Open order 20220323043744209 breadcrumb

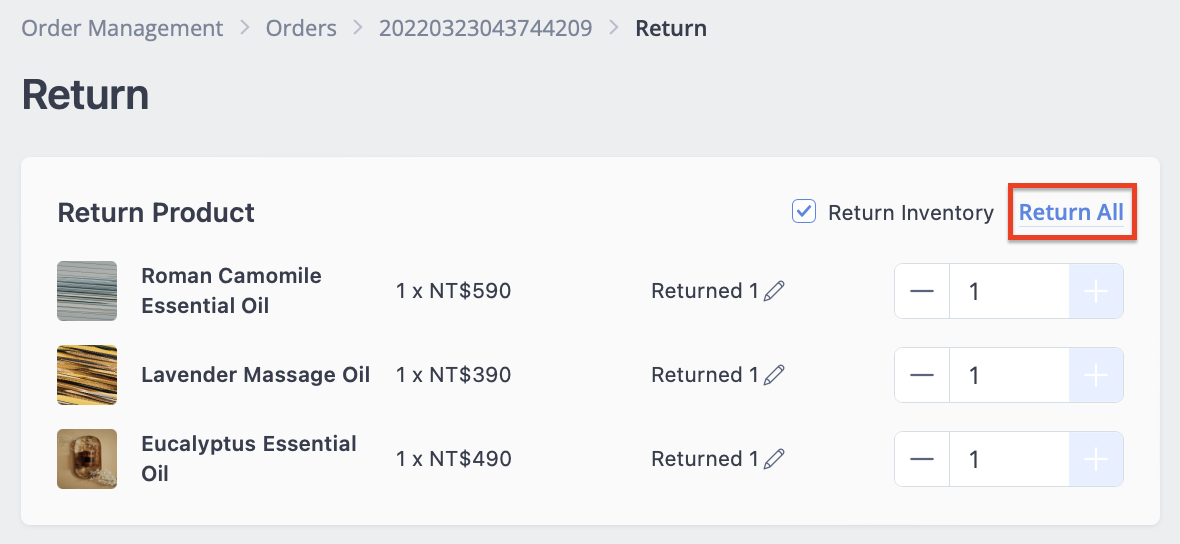tap(485, 29)
